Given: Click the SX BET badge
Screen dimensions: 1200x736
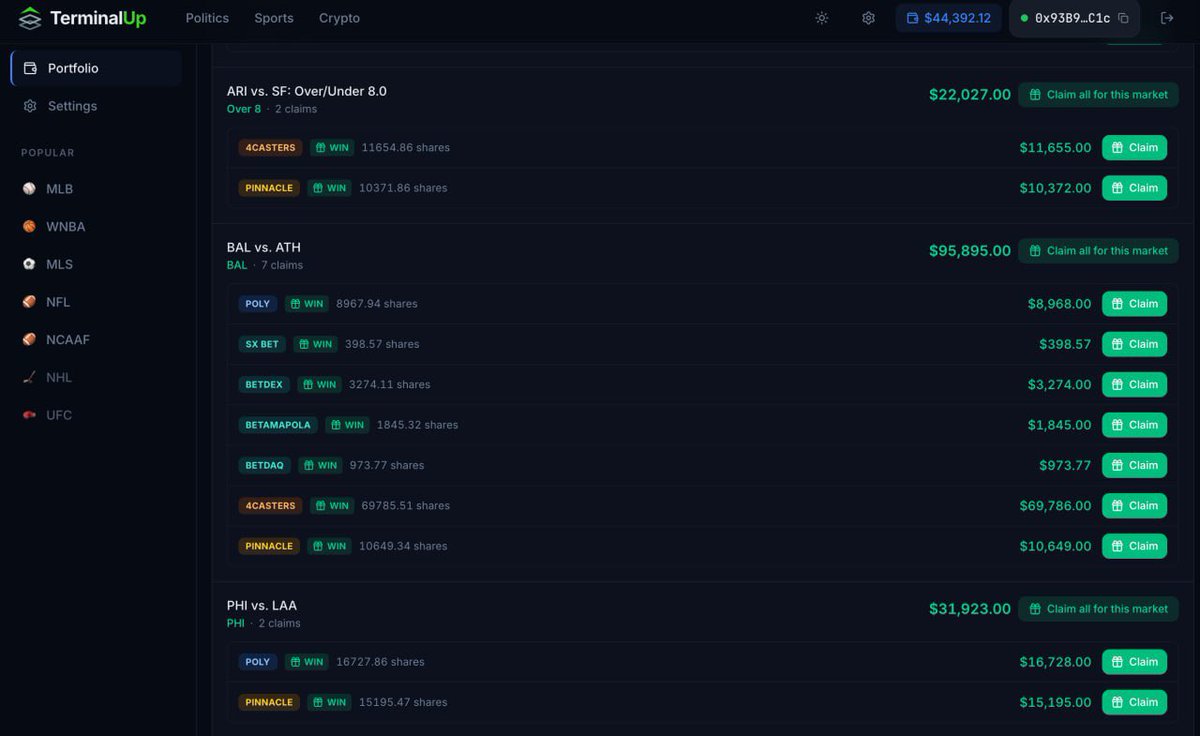Looking at the screenshot, I should pos(262,344).
